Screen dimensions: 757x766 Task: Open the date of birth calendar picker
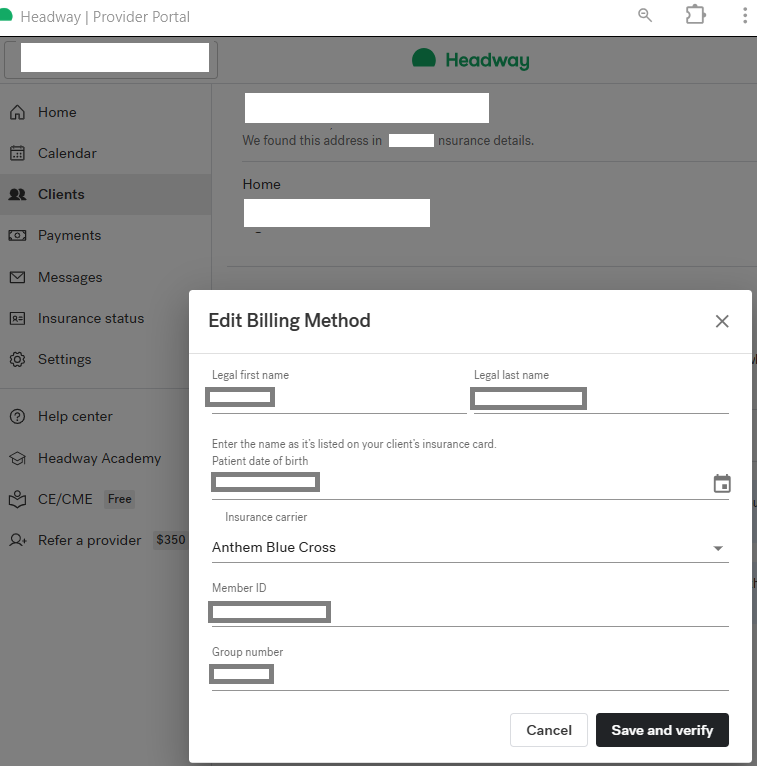coord(722,484)
